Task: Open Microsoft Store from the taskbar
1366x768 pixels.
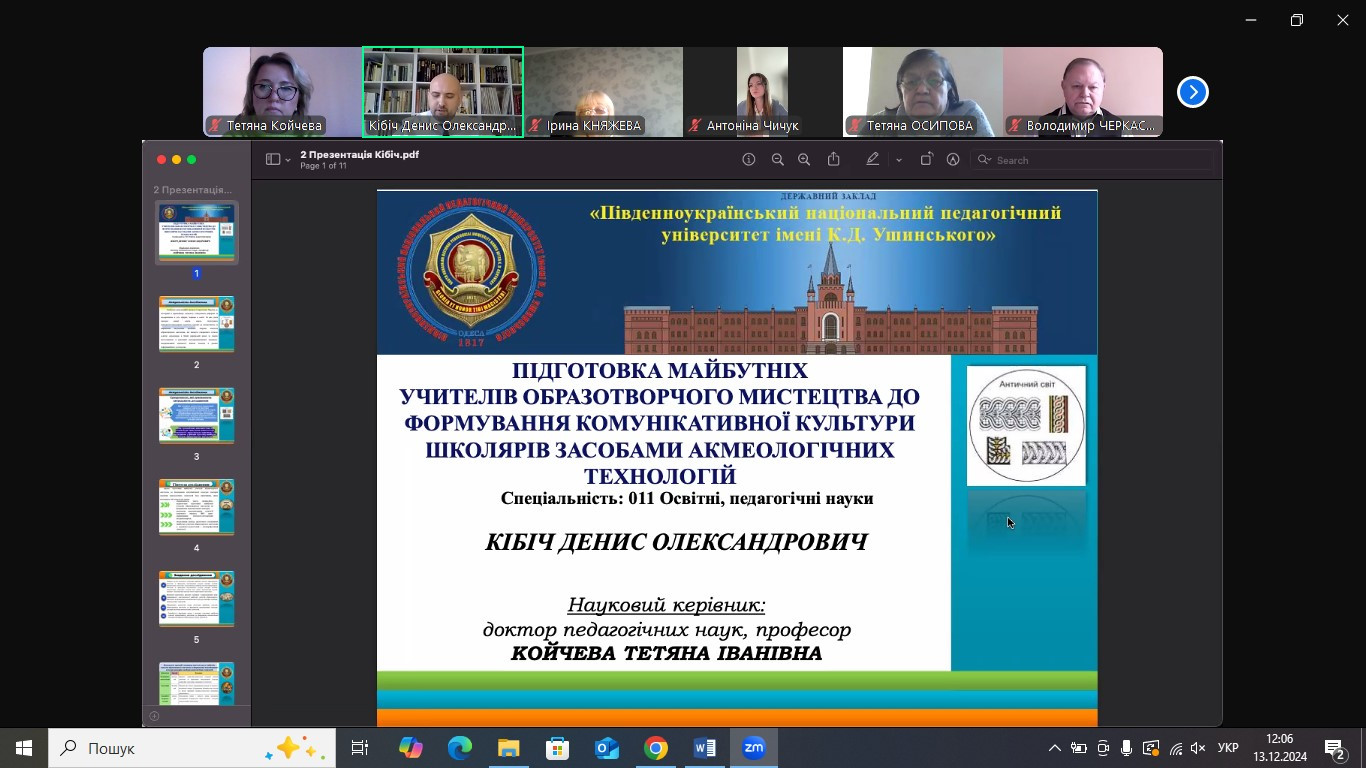Action: point(557,748)
